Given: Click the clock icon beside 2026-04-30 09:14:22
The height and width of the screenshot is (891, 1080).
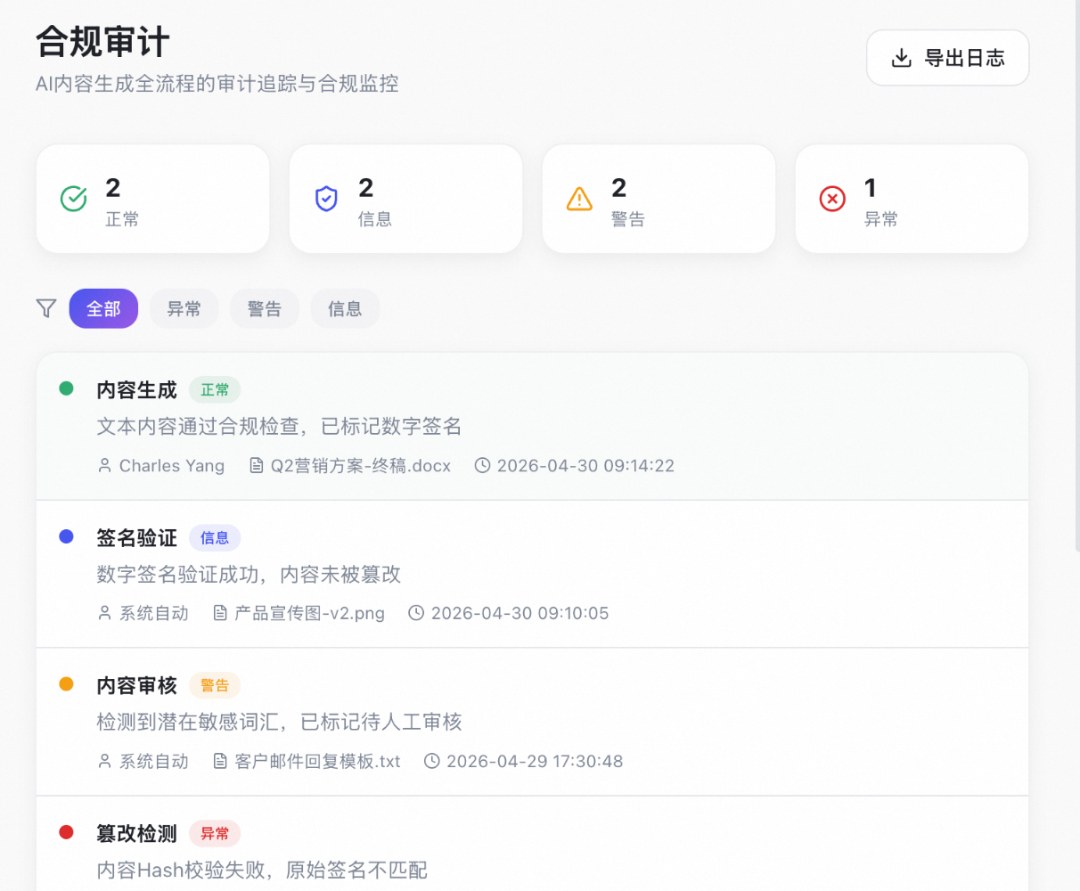Looking at the screenshot, I should (x=482, y=465).
